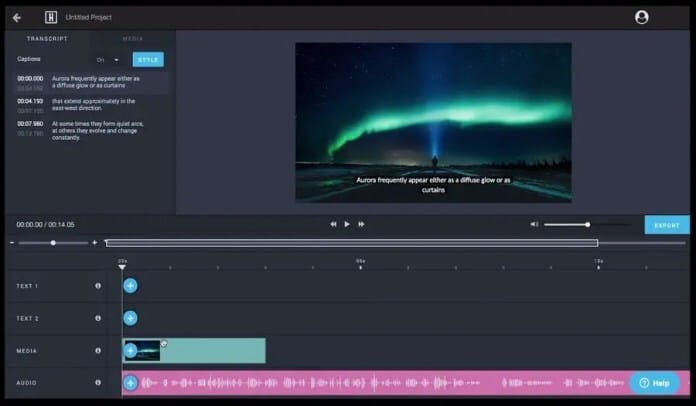This screenshot has height=406, width=696.
Task: Click the Export button
Action: (x=667, y=225)
